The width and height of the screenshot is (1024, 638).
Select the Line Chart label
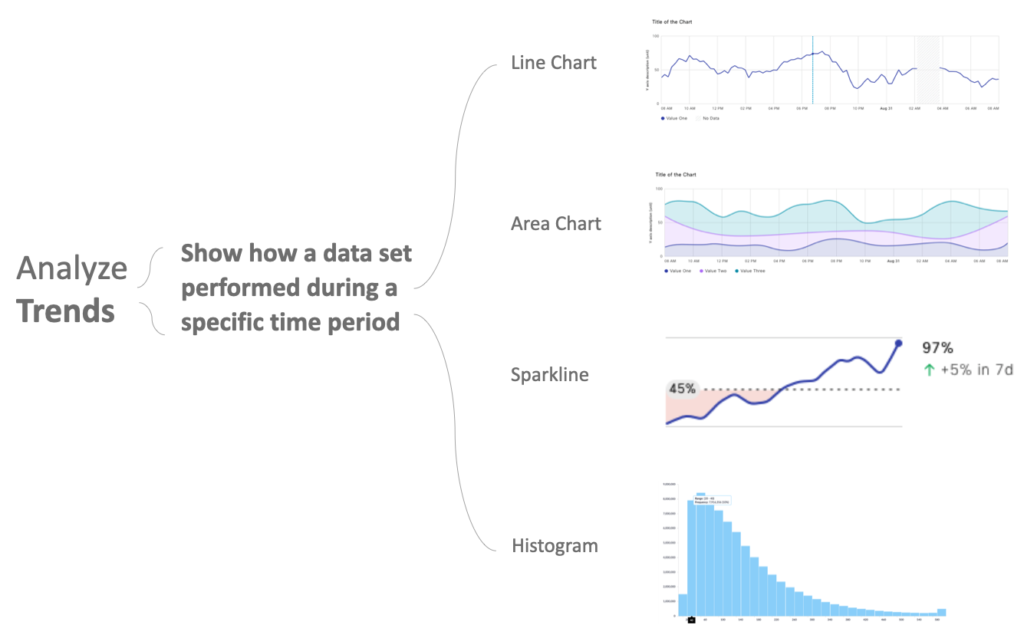(x=553, y=63)
